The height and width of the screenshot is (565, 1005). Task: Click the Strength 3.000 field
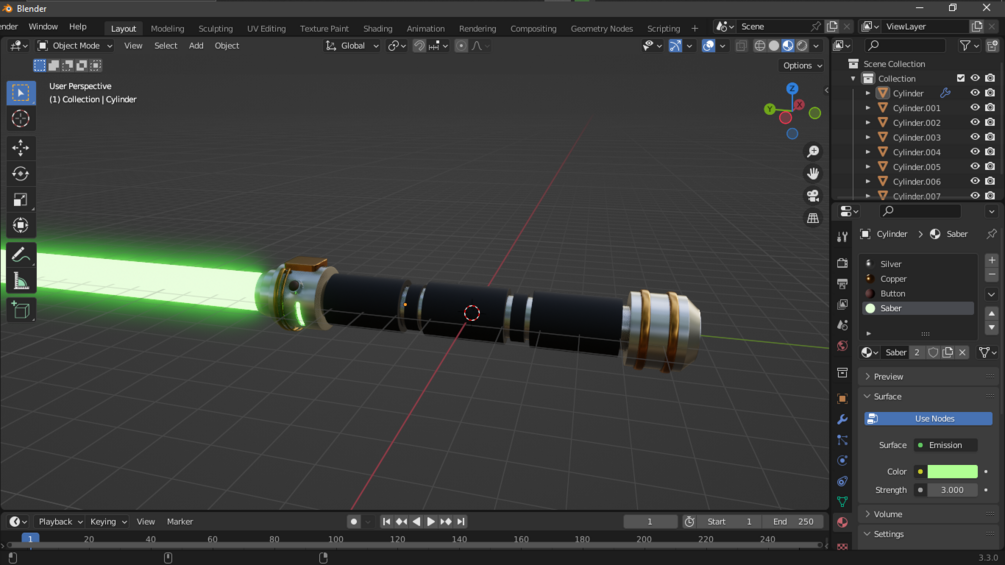952,490
